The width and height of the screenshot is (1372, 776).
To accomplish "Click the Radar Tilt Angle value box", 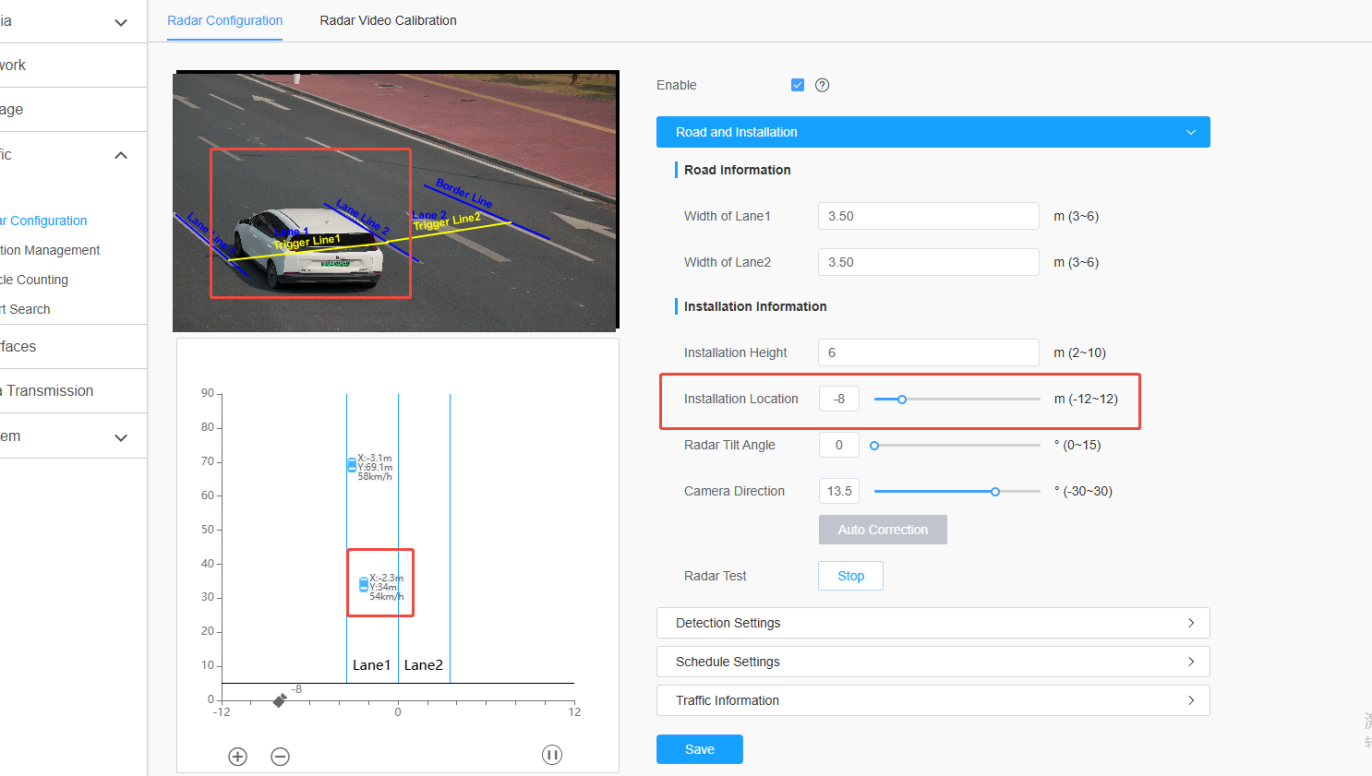I will (x=839, y=445).
